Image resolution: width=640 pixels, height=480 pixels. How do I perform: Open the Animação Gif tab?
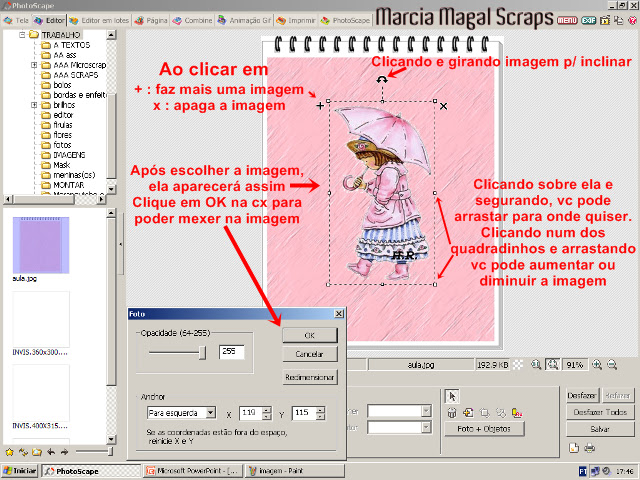tap(244, 20)
